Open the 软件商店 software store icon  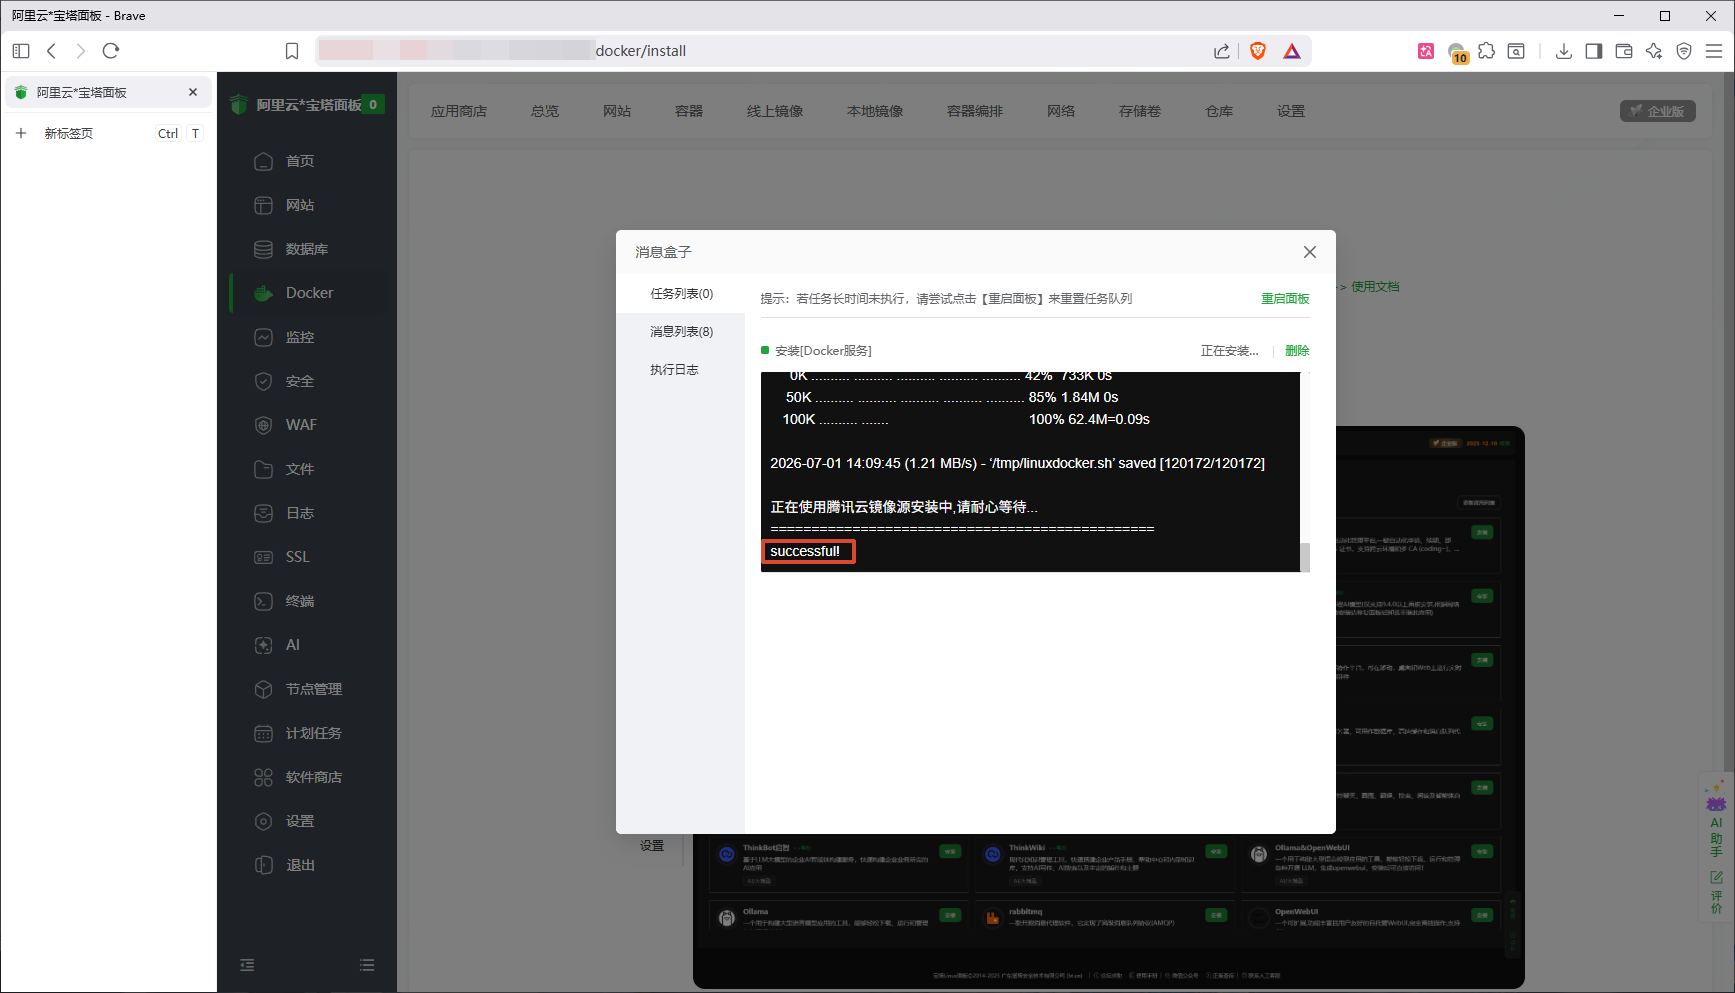coord(263,777)
